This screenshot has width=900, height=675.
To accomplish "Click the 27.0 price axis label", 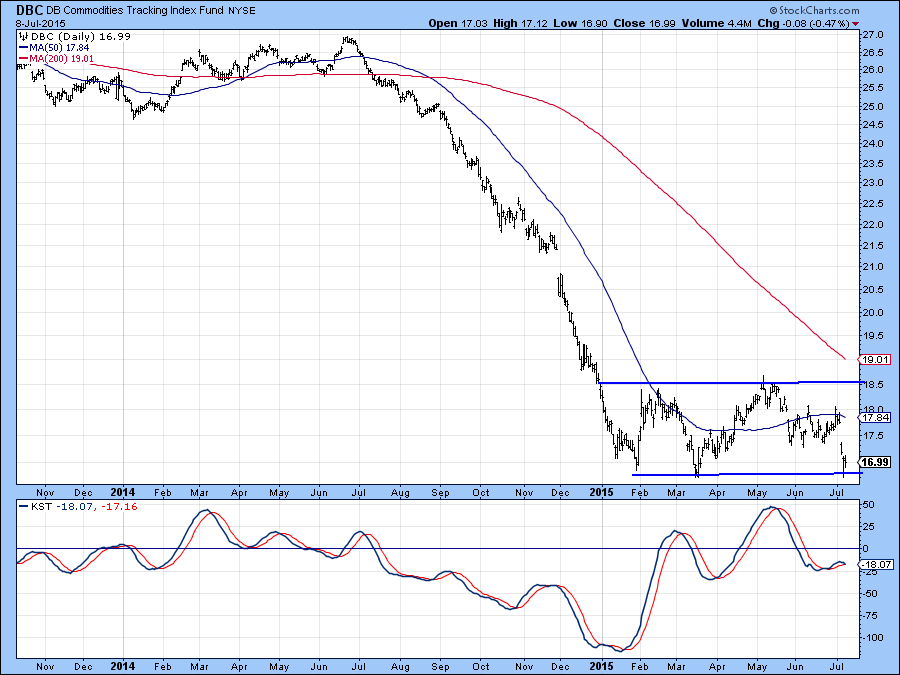I will [872, 35].
